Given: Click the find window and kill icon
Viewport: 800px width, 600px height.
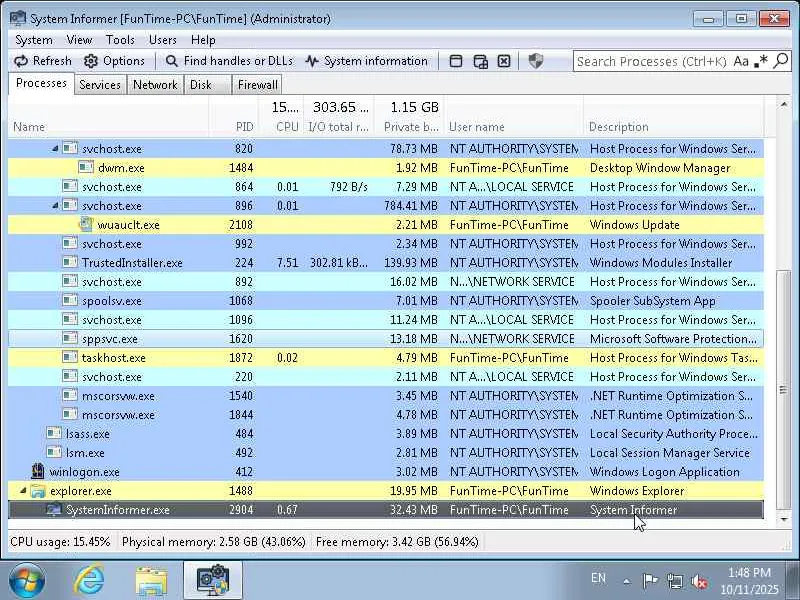Looking at the screenshot, I should tap(504, 61).
